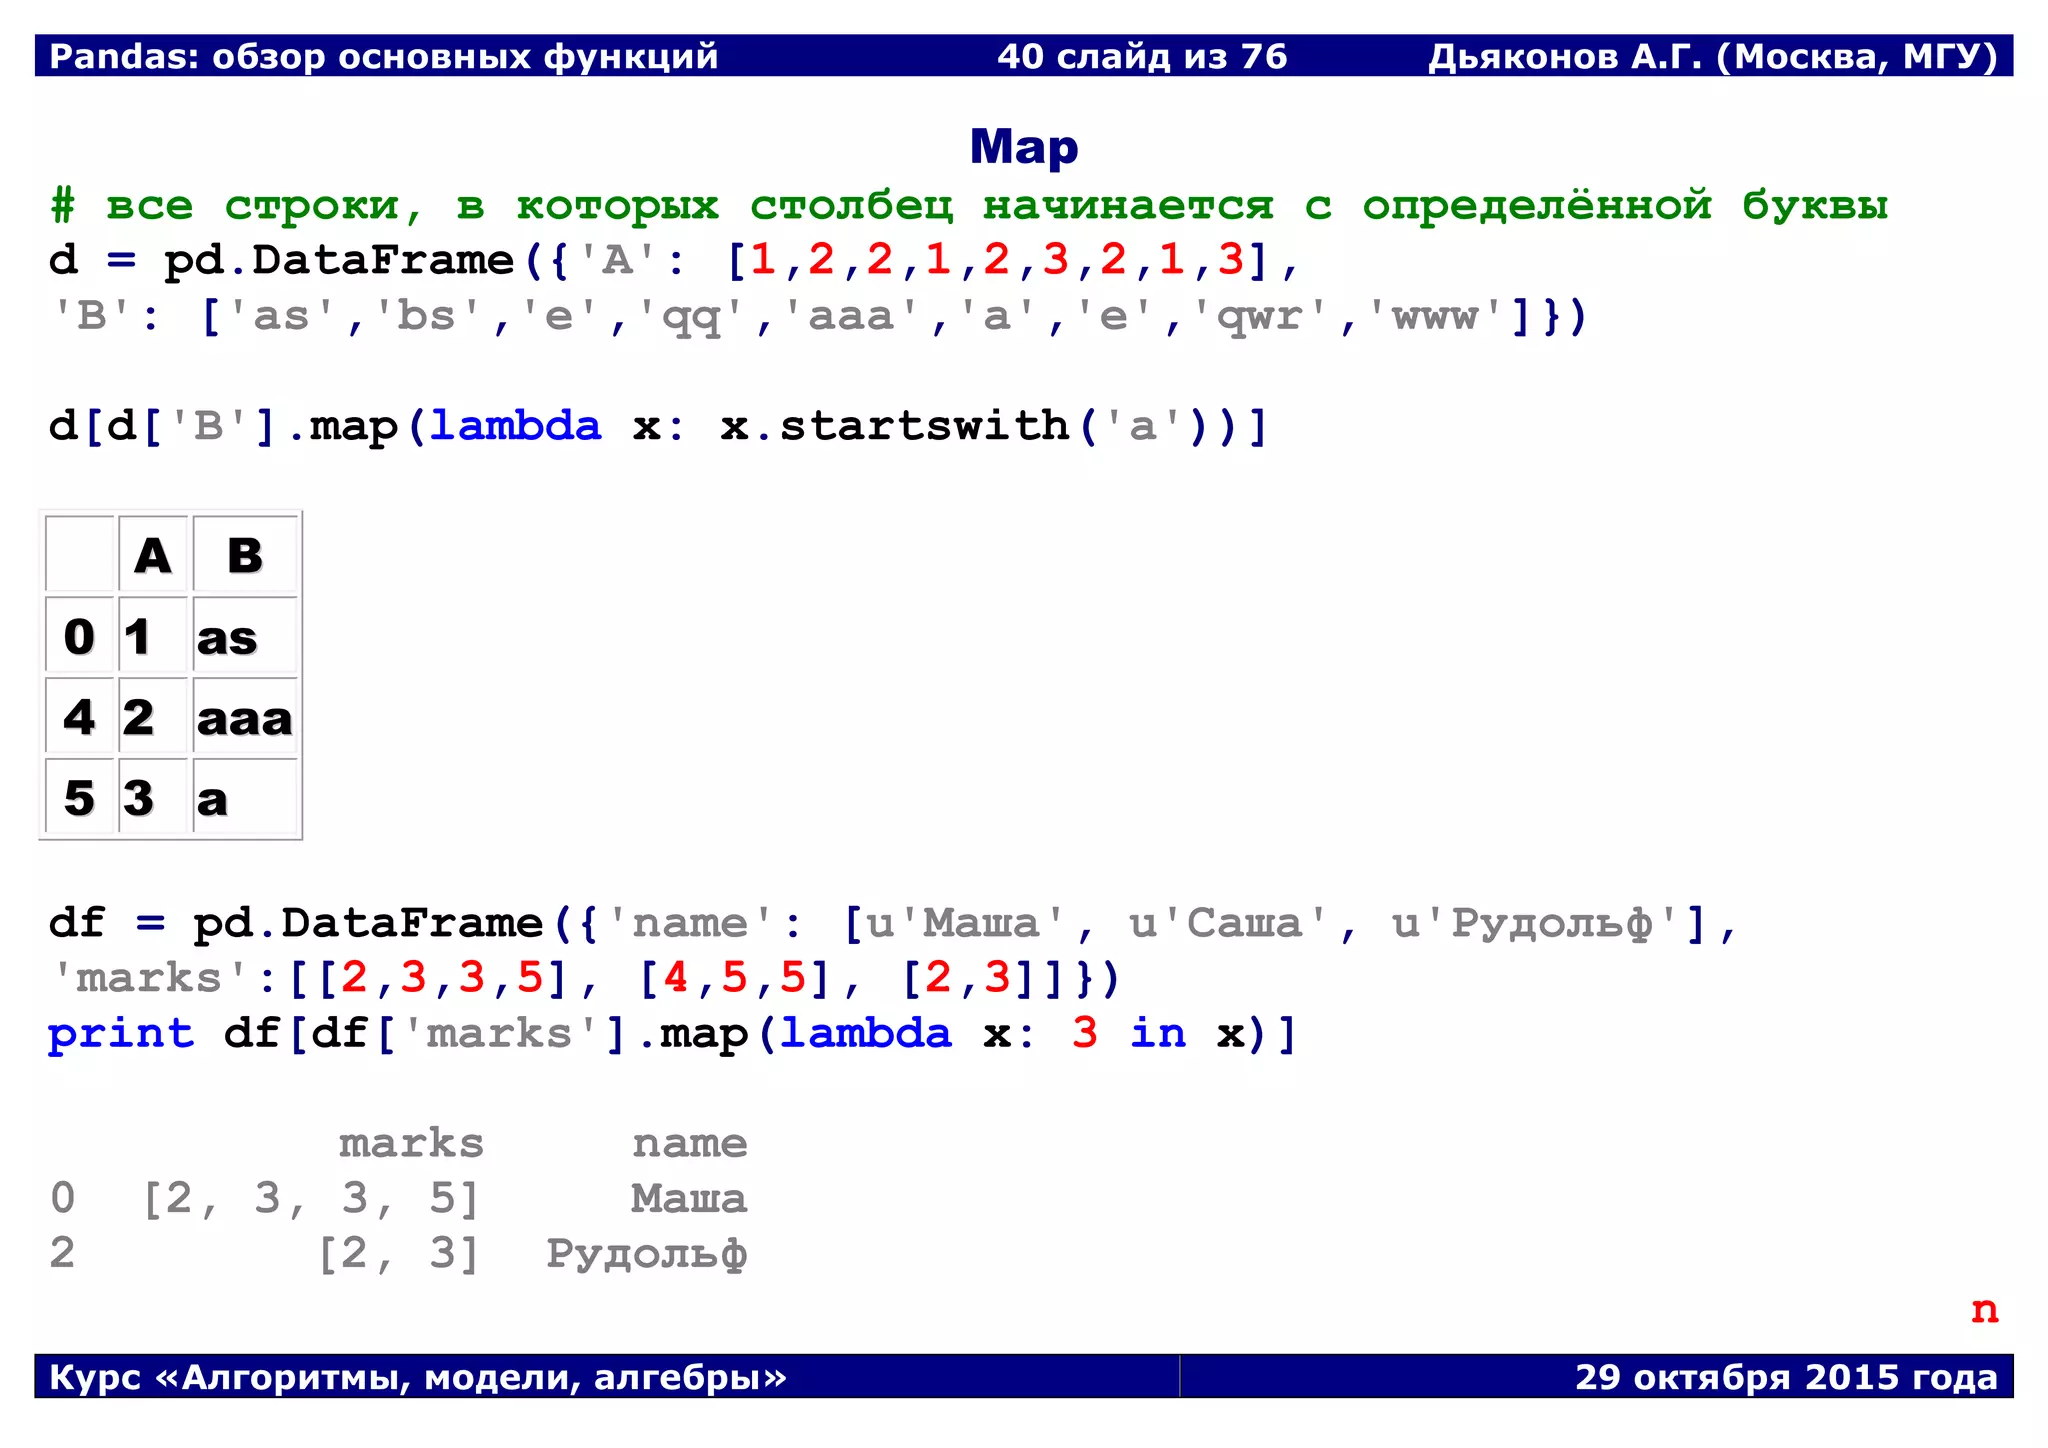
Task: Click column header 'B' in the table
Action: click(244, 555)
